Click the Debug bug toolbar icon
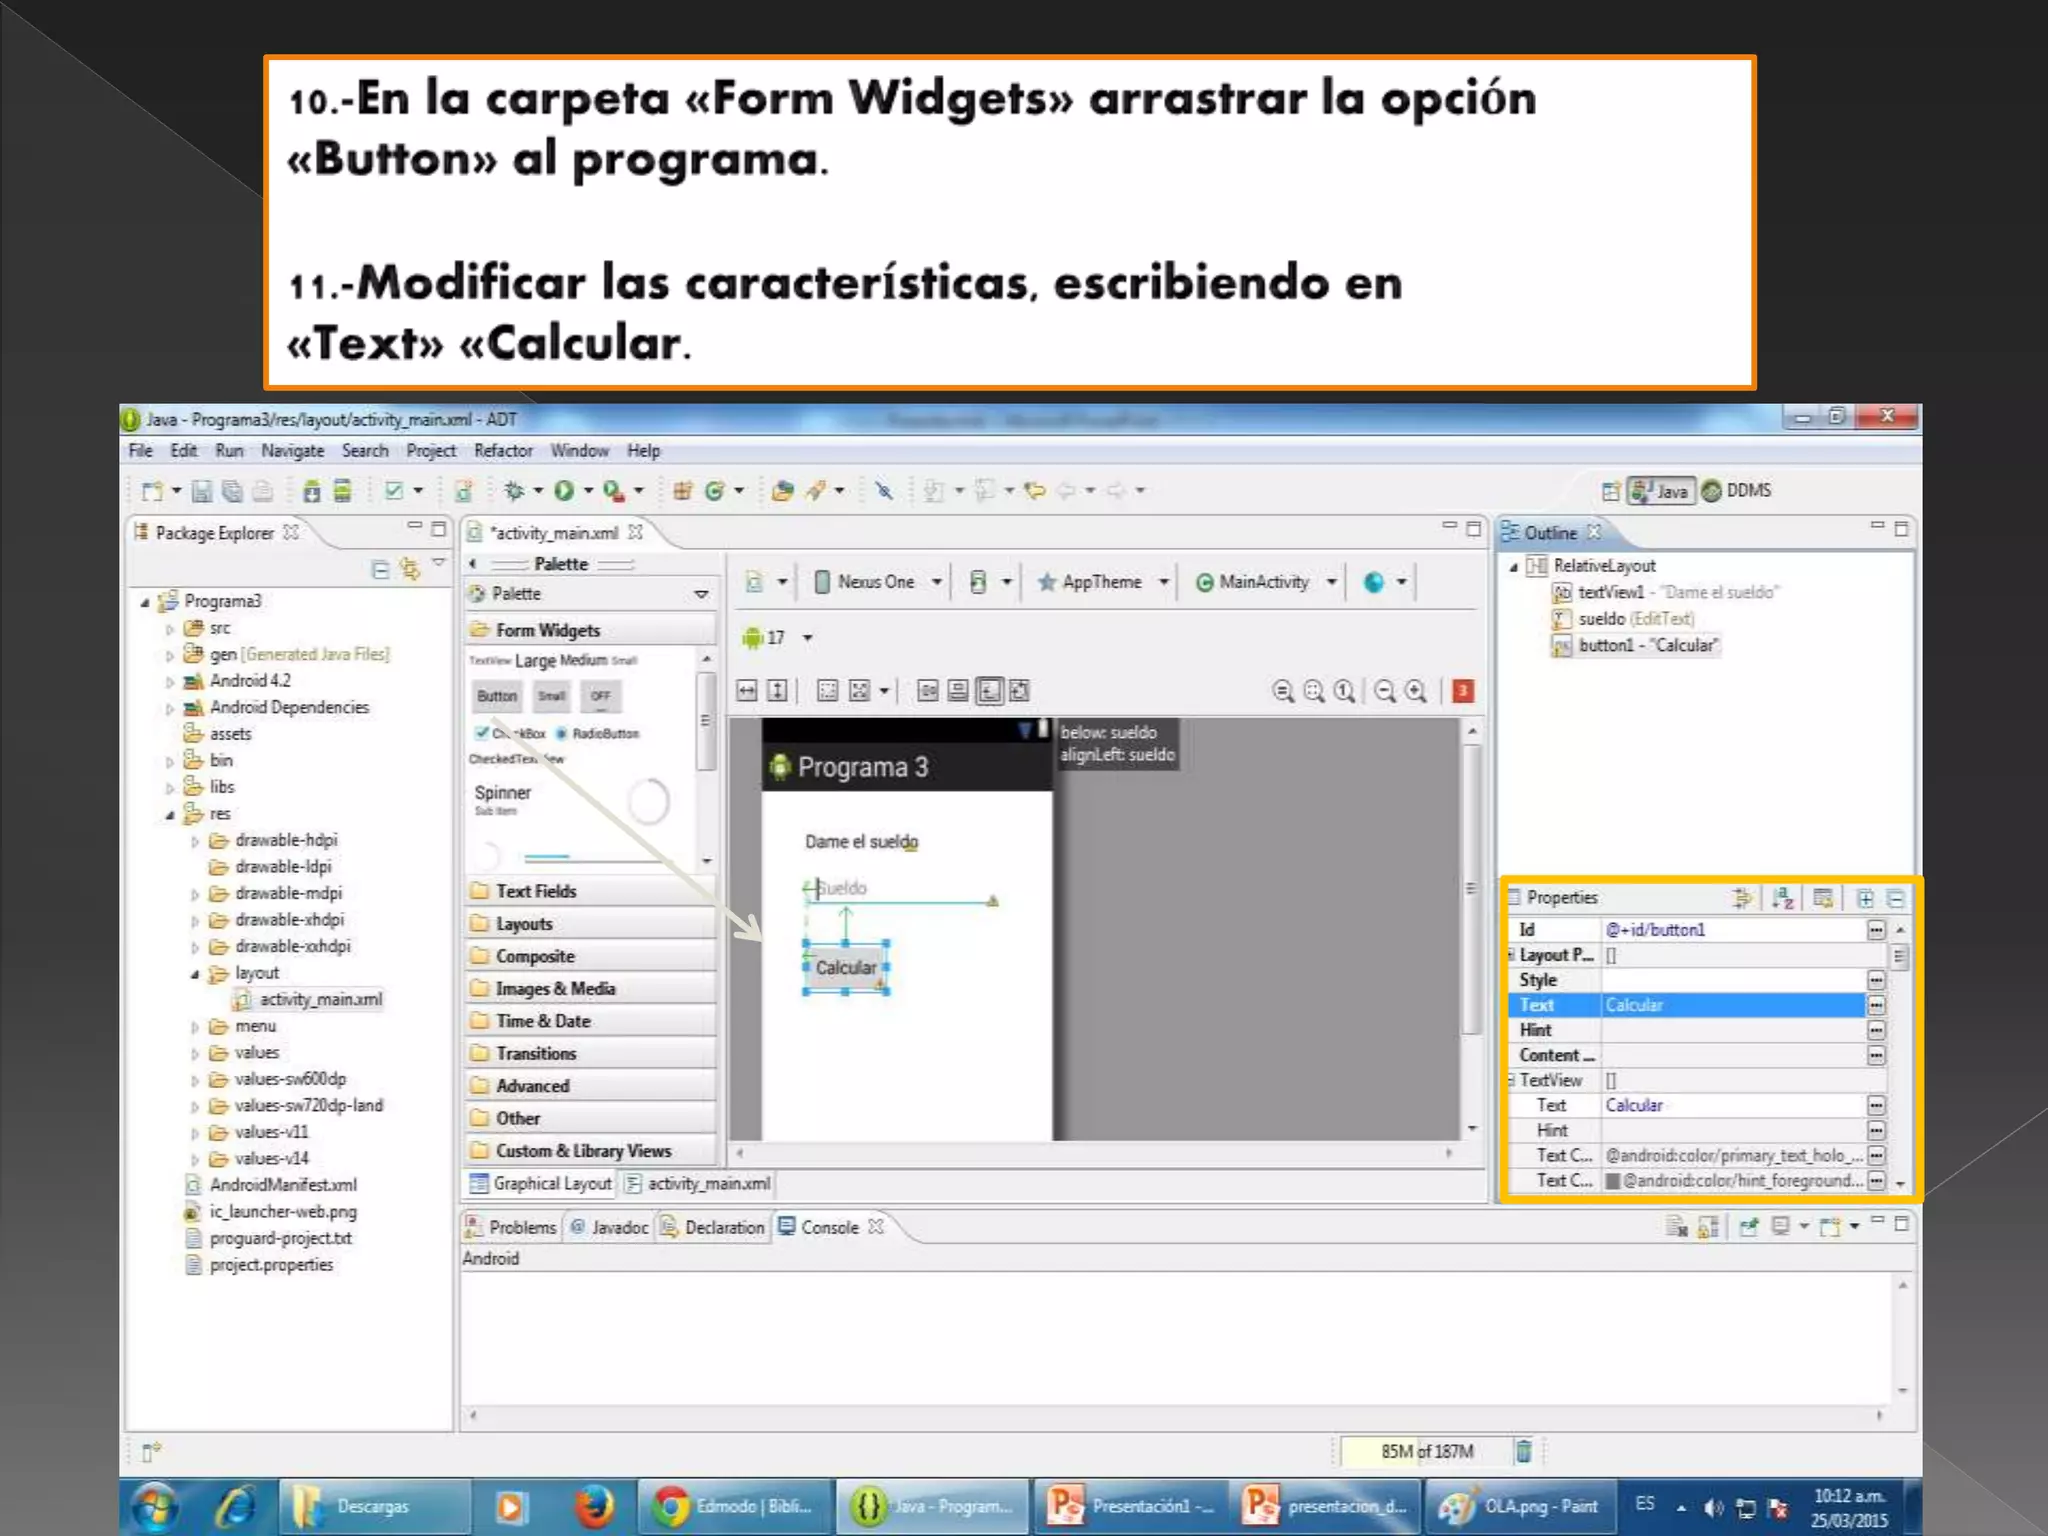This screenshot has height=1536, width=2048. pos(514,490)
